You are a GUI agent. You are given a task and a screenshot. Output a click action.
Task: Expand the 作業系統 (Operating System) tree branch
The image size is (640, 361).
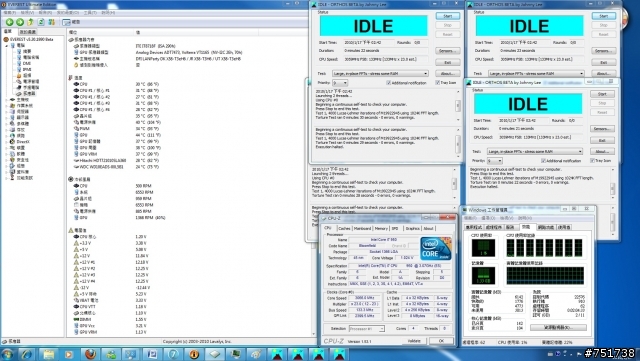pos(7,106)
